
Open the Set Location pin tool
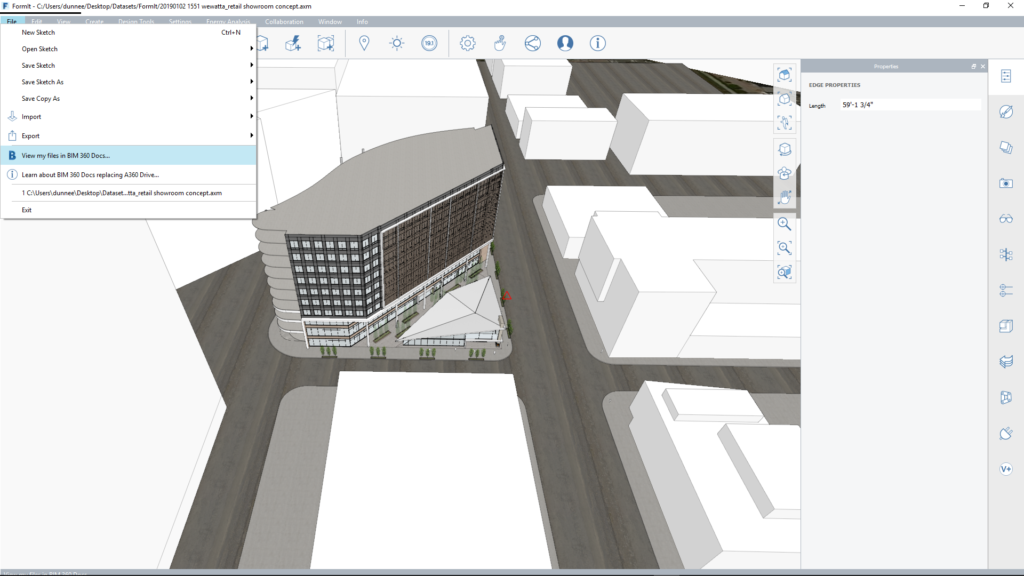(364, 43)
